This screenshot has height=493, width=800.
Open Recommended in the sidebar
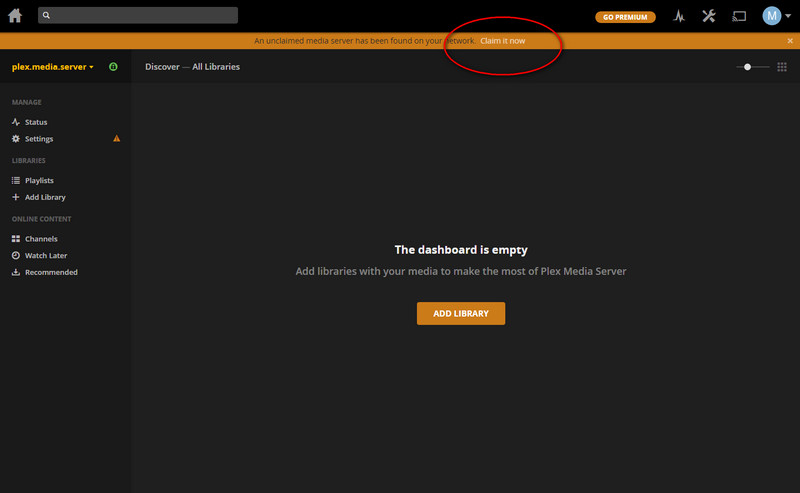pos(45,273)
